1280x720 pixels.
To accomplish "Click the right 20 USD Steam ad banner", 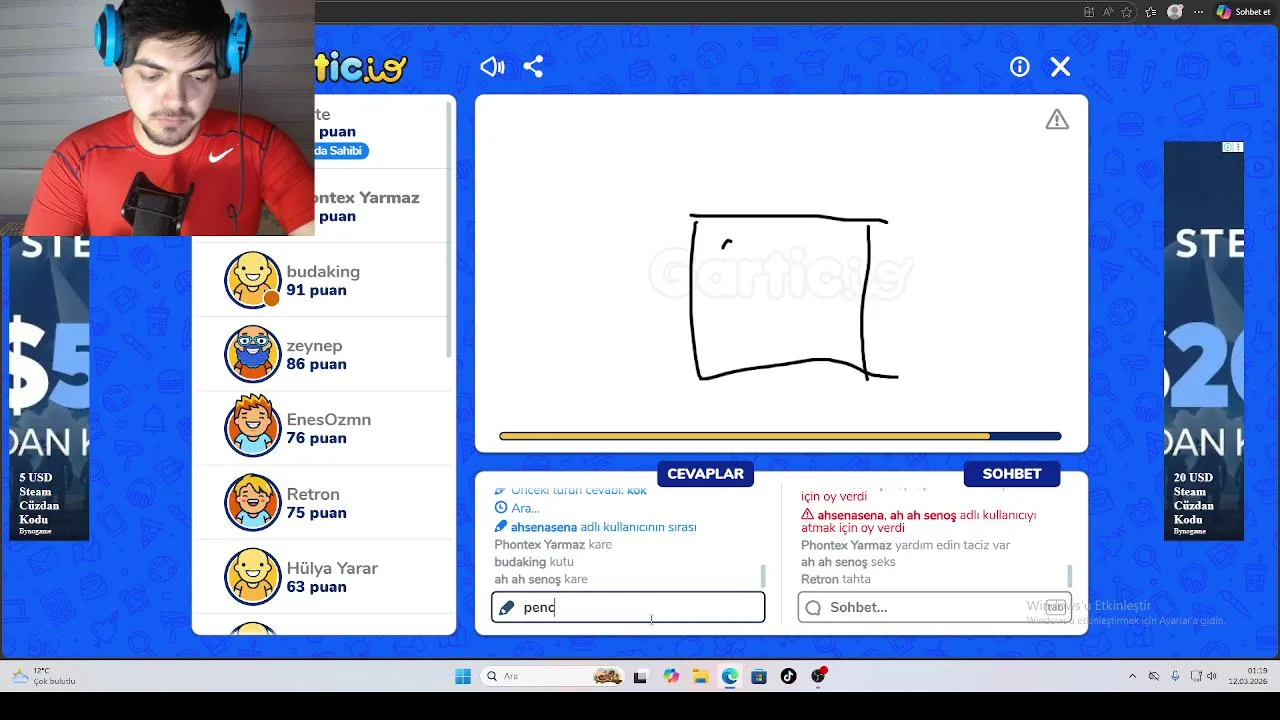I will tap(1204, 341).
